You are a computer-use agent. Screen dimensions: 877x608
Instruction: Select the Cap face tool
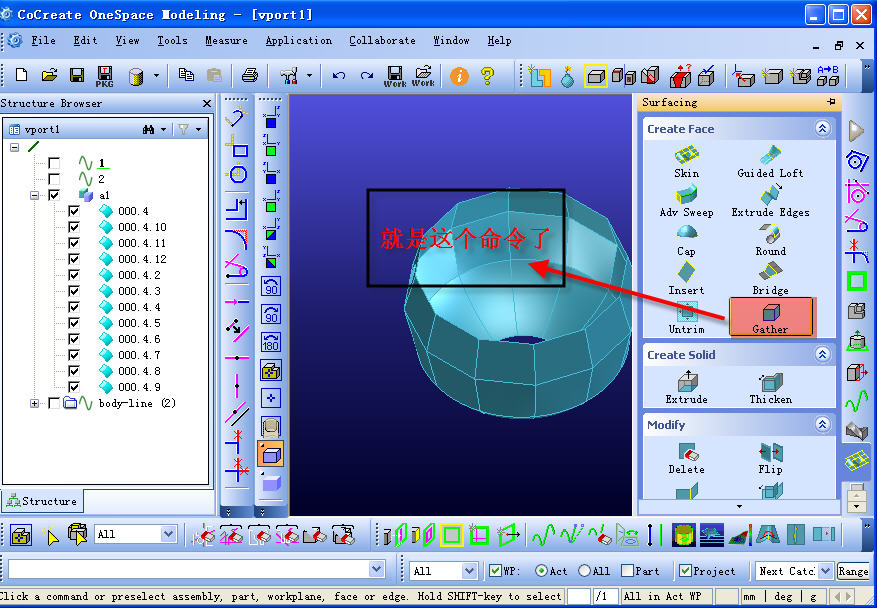click(x=686, y=241)
